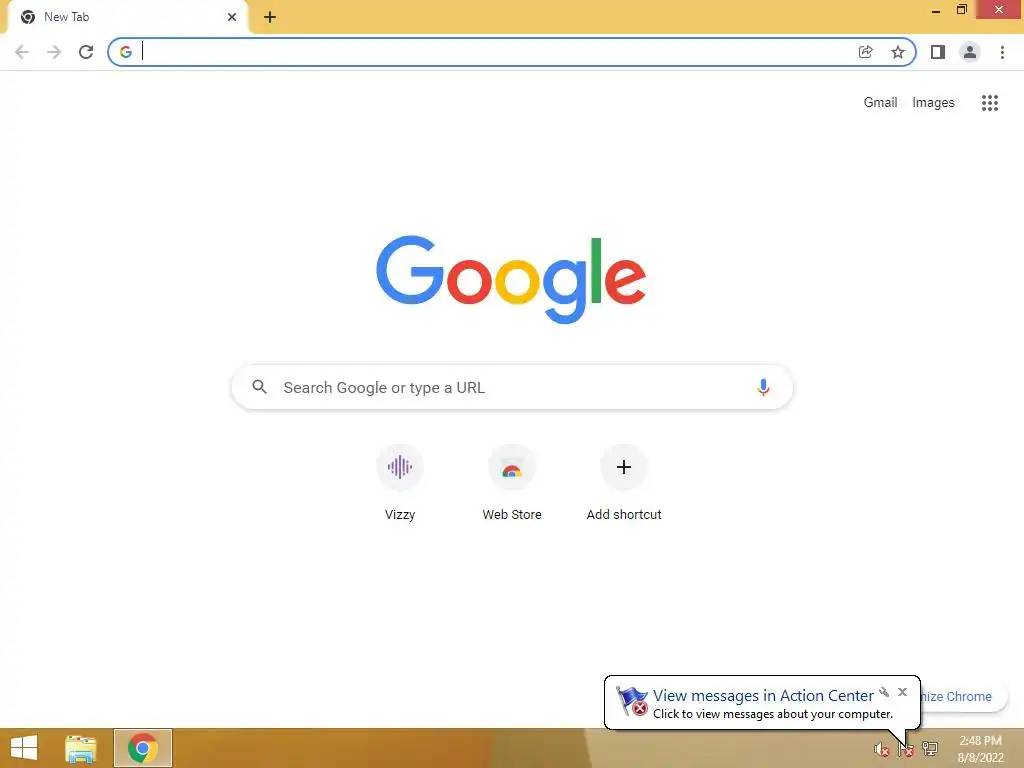Open Images link
The width and height of the screenshot is (1024, 768).
933,103
